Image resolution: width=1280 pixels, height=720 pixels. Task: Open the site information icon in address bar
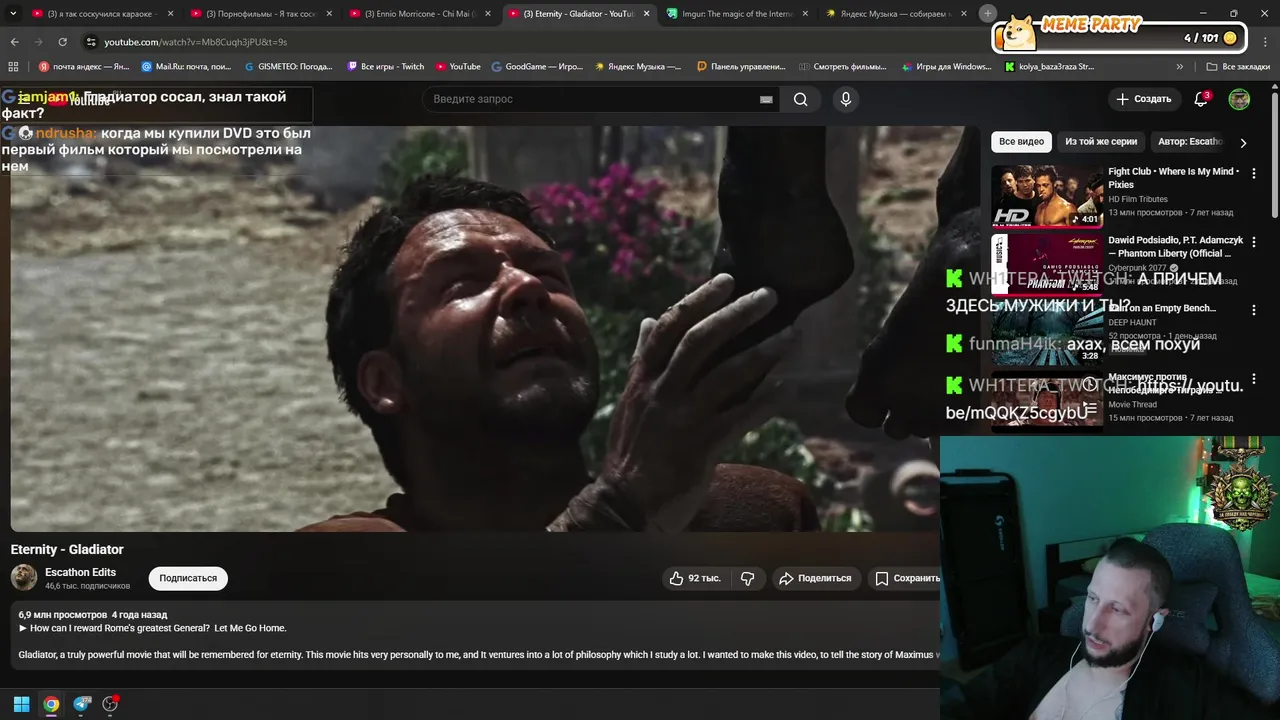tap(91, 42)
